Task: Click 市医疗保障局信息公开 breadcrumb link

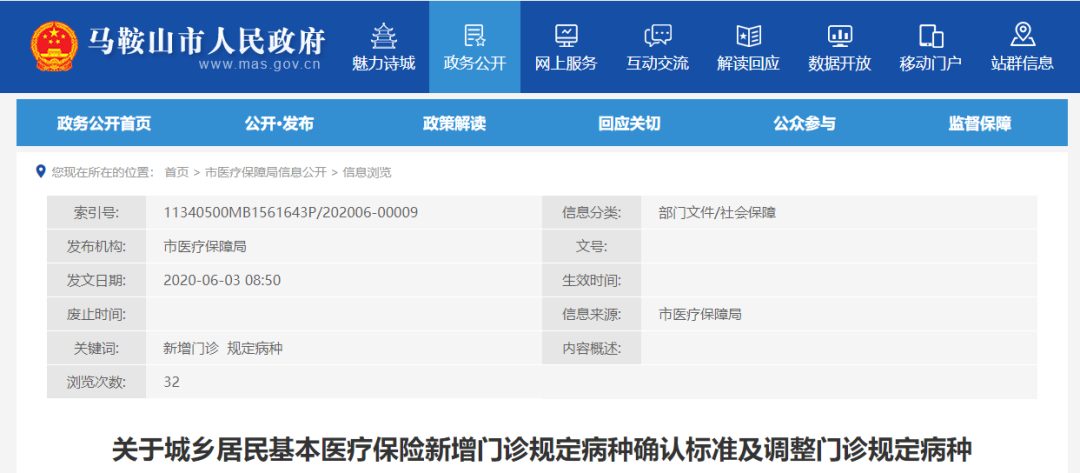Action: click(266, 173)
